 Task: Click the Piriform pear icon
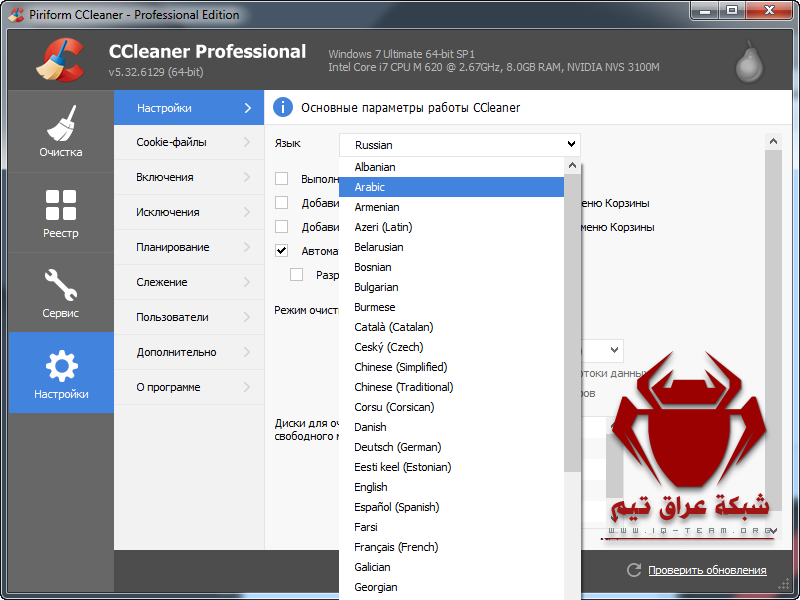pyautogui.click(x=749, y=63)
